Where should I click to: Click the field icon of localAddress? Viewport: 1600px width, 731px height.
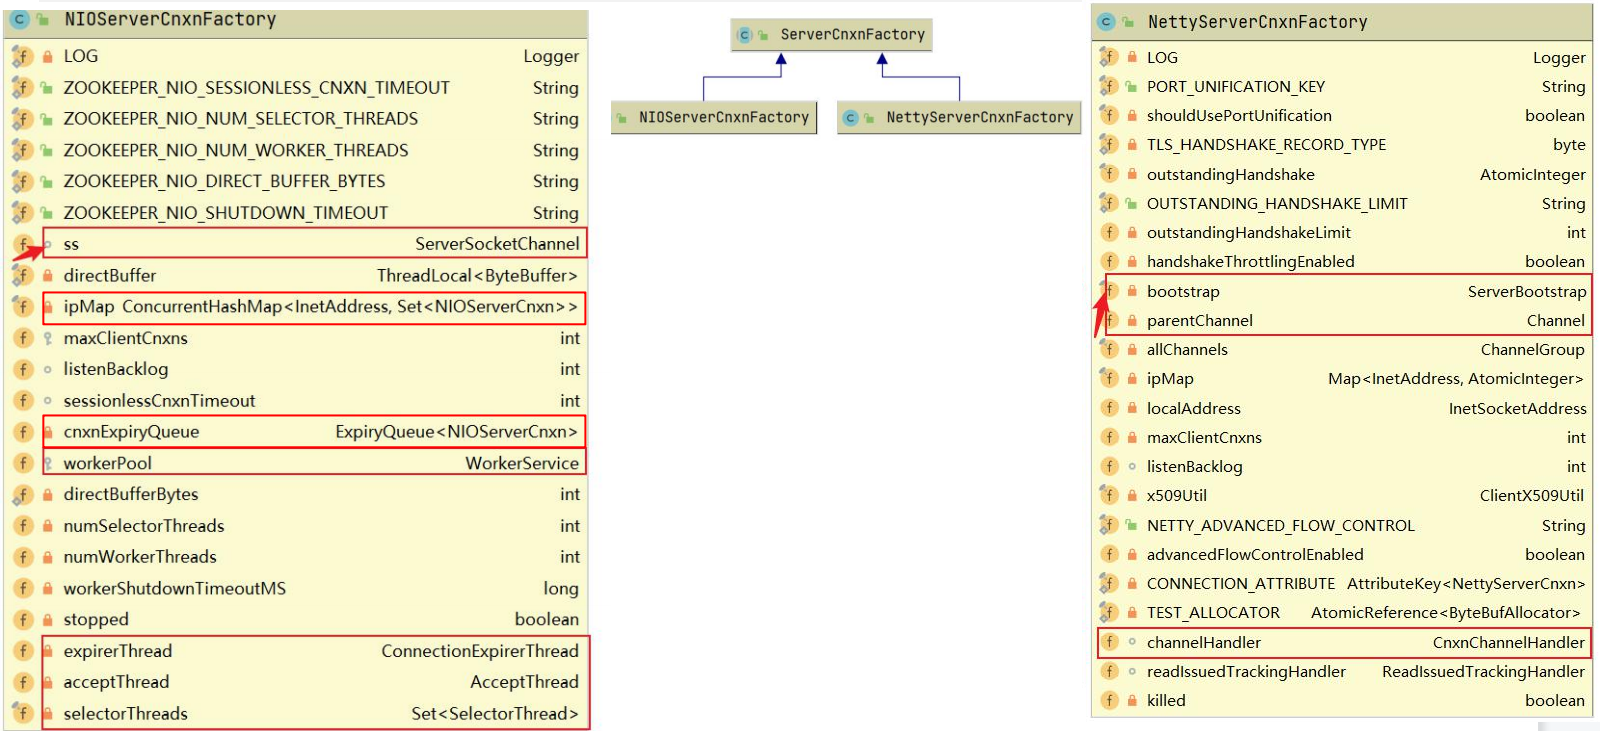tap(1109, 408)
